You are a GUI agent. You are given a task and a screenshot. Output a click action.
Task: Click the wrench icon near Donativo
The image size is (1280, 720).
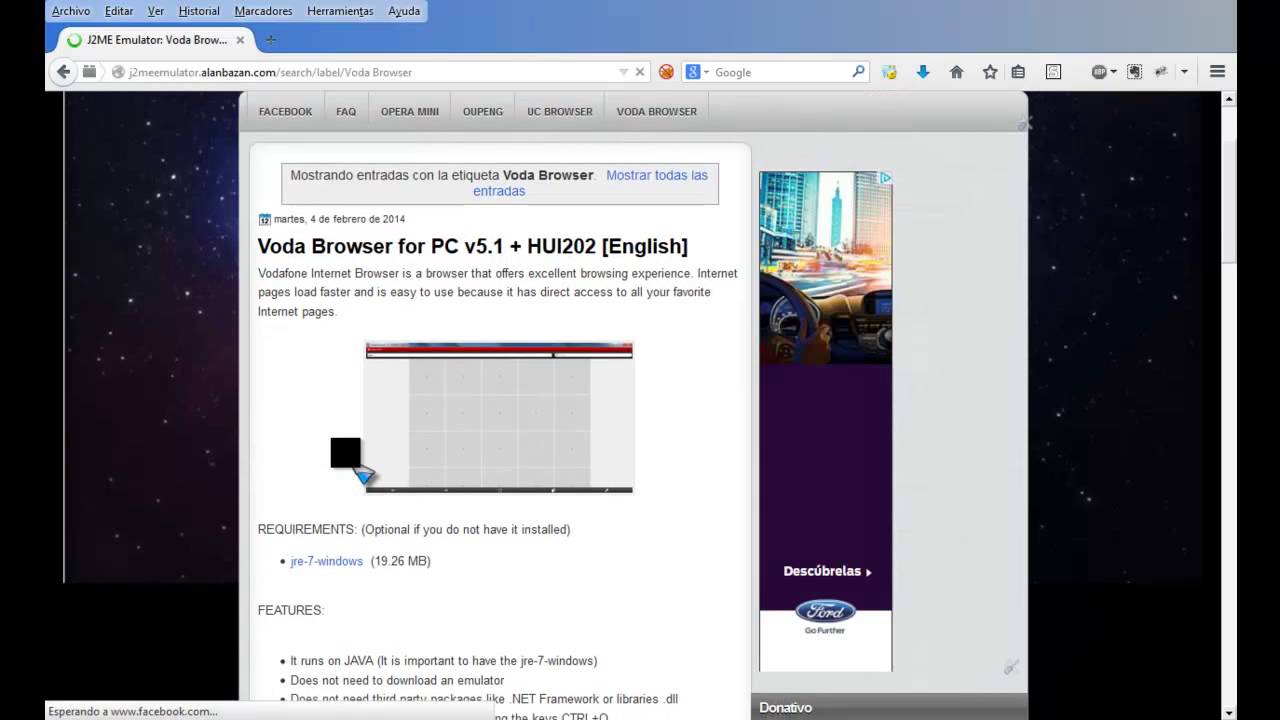(1011, 667)
